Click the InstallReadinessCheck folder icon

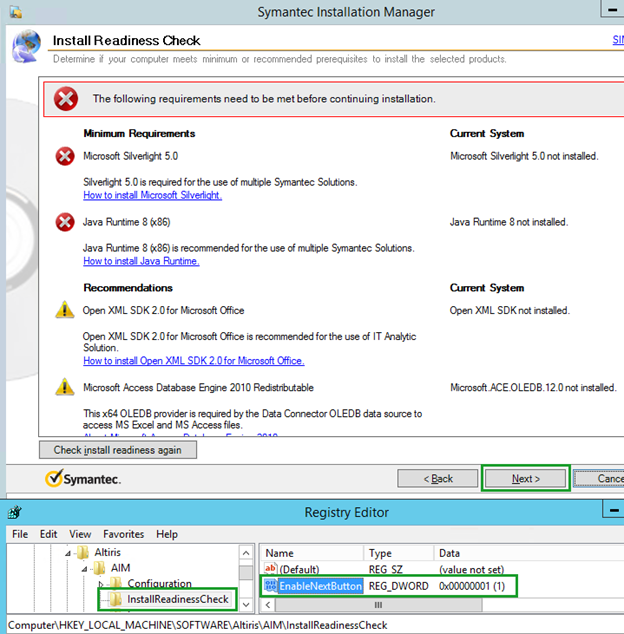tap(116, 599)
